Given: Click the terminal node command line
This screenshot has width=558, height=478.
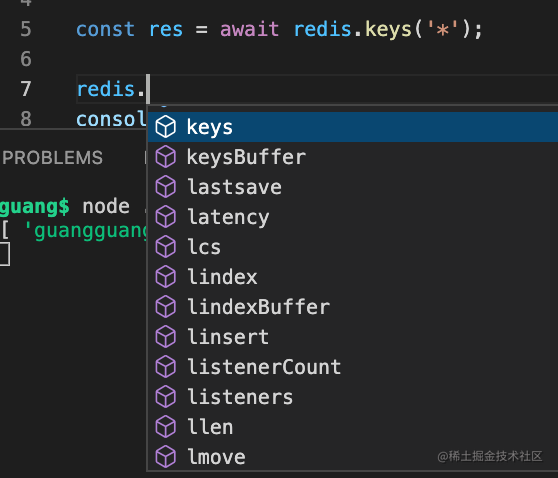Looking at the screenshot, I should point(74,206).
